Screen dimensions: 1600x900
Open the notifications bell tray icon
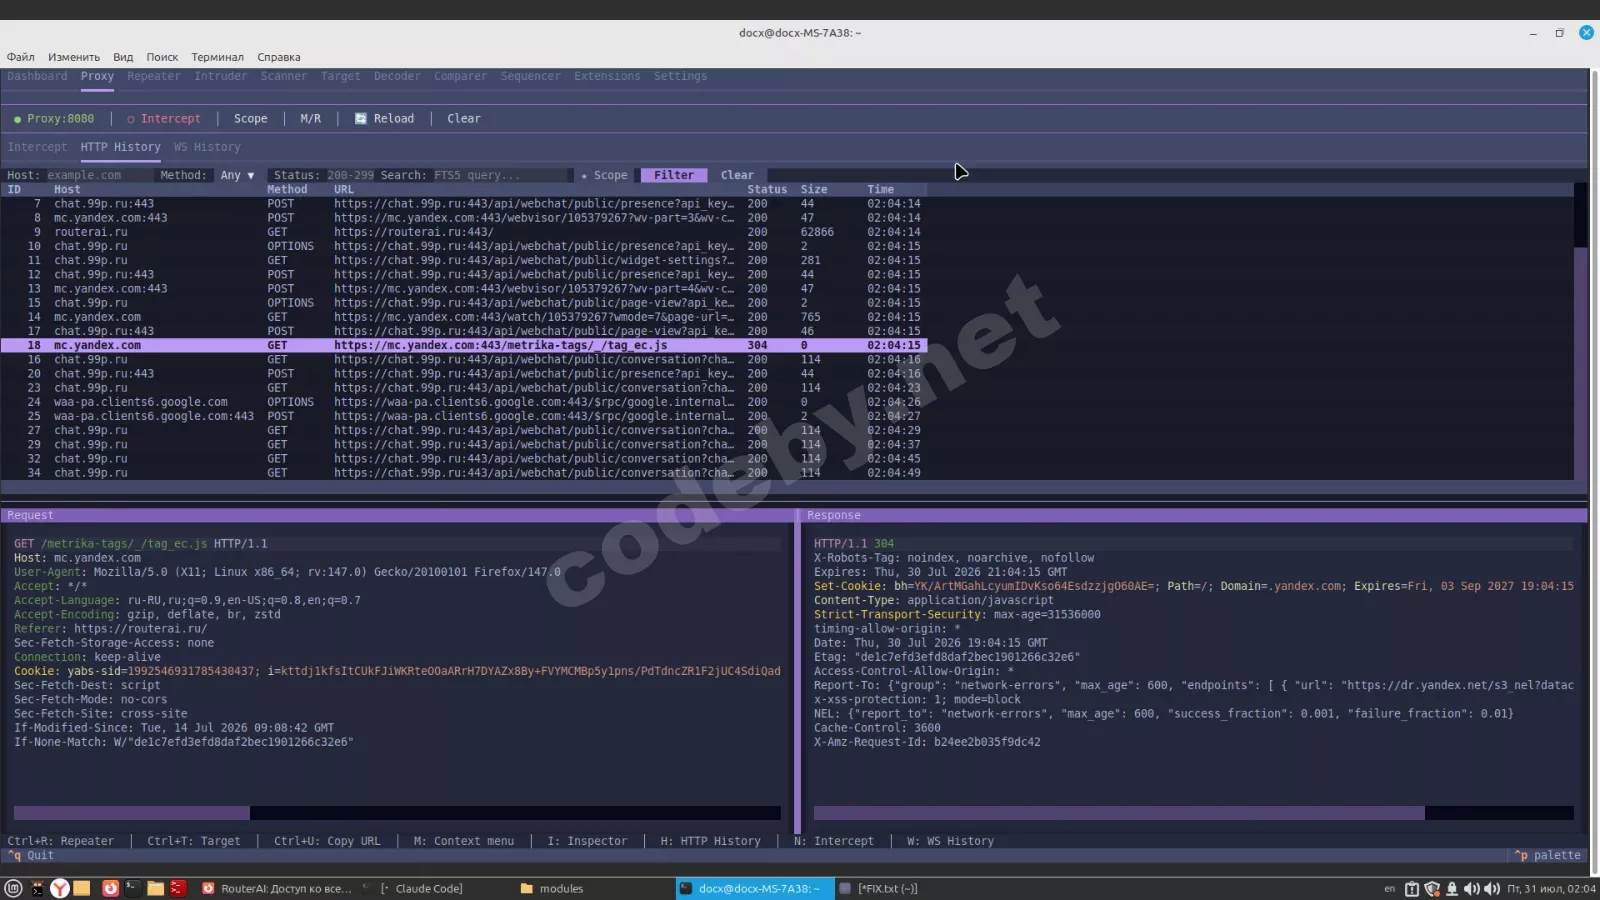tap(1452, 888)
